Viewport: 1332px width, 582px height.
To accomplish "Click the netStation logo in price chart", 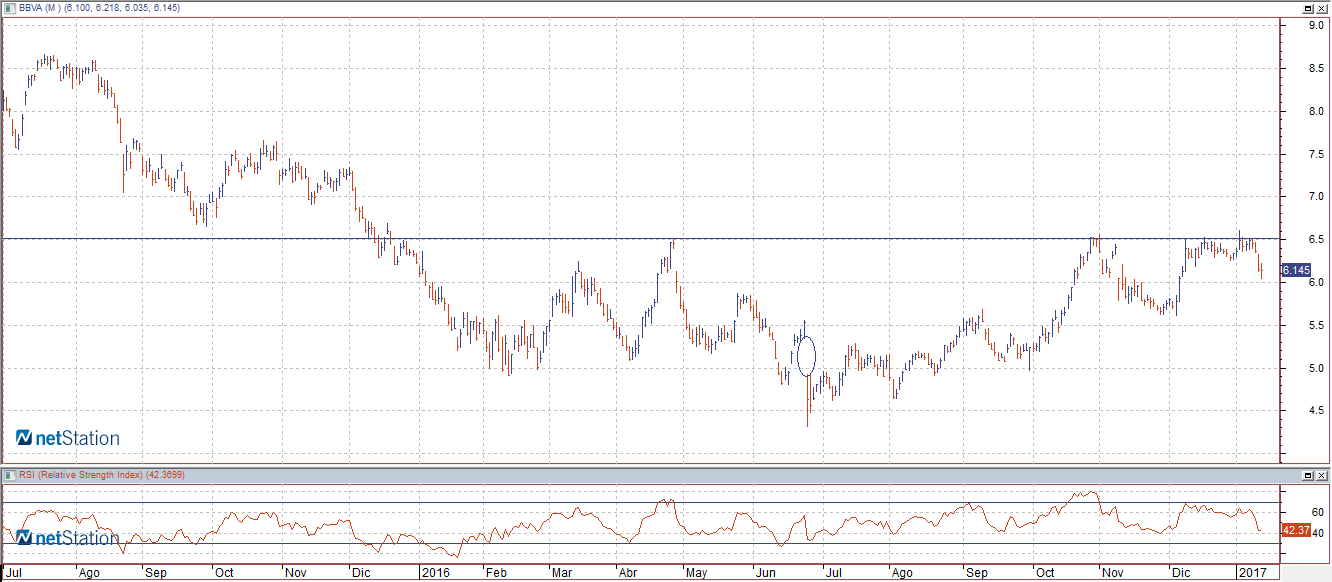I will click(x=68, y=438).
